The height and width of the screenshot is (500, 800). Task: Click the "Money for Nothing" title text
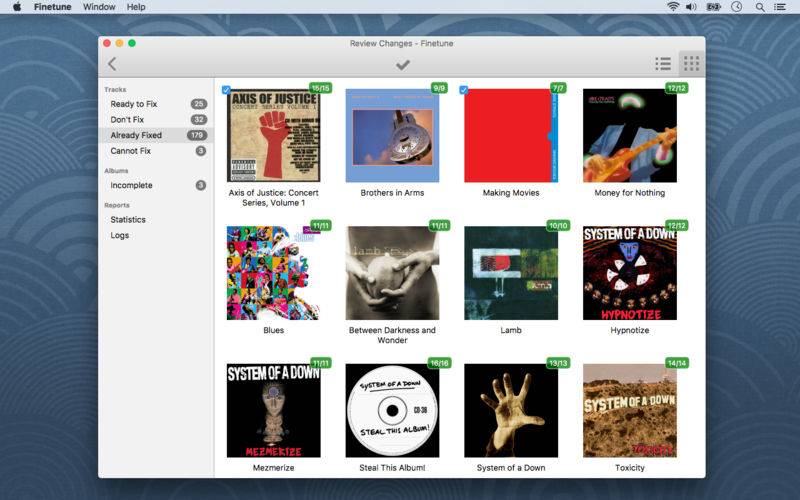630,193
